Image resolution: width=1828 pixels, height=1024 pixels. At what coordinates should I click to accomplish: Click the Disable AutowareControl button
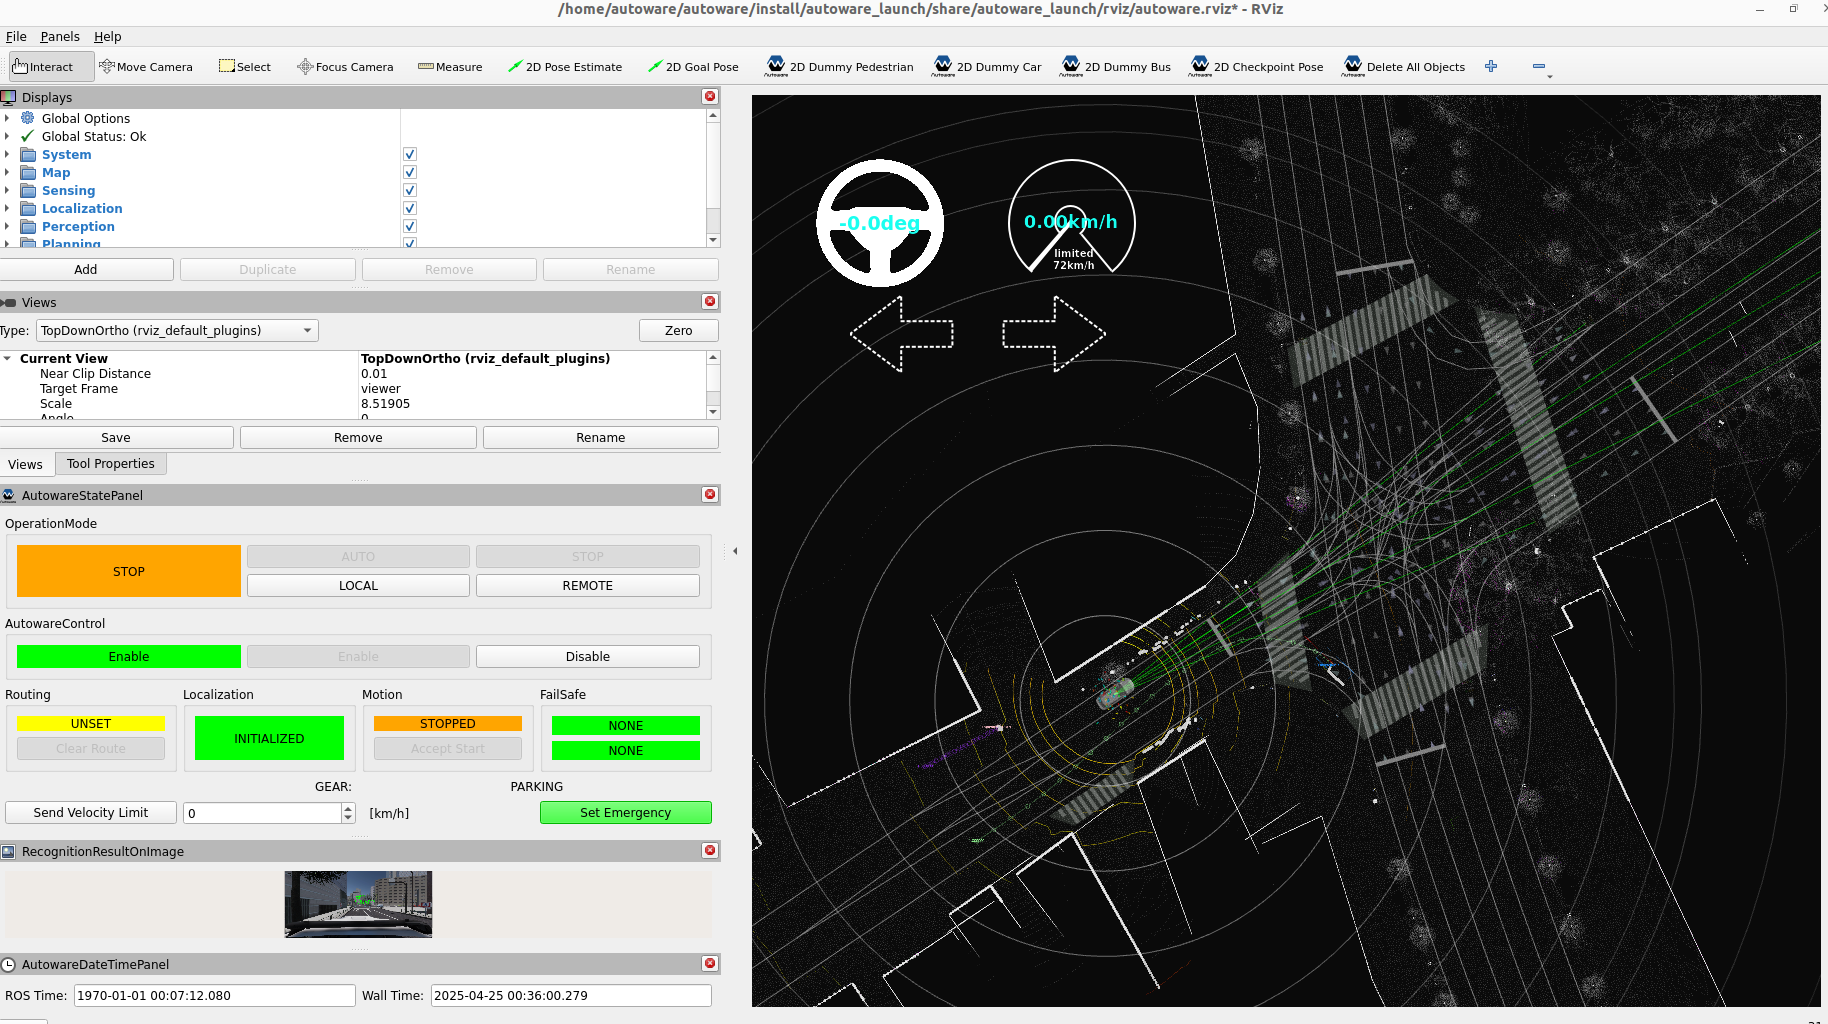tap(587, 656)
